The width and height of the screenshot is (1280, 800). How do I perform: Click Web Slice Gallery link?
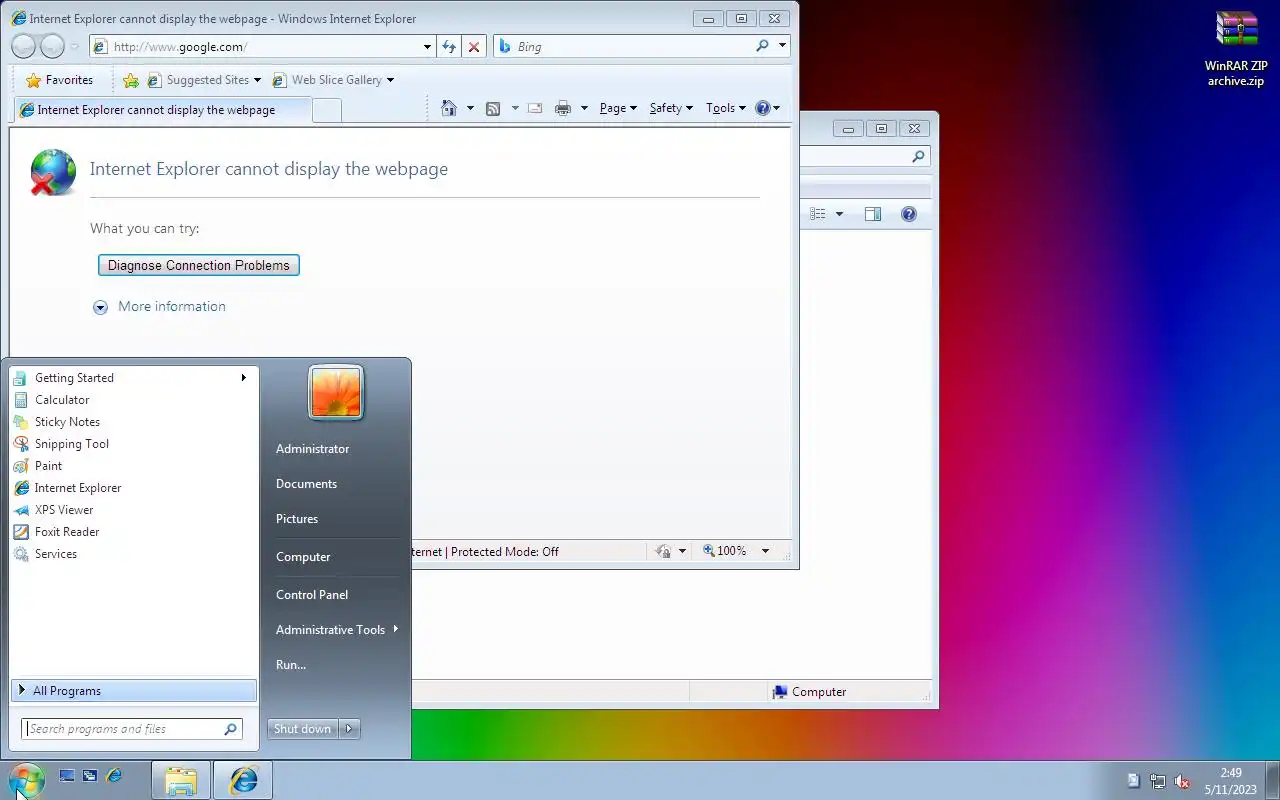(332, 80)
